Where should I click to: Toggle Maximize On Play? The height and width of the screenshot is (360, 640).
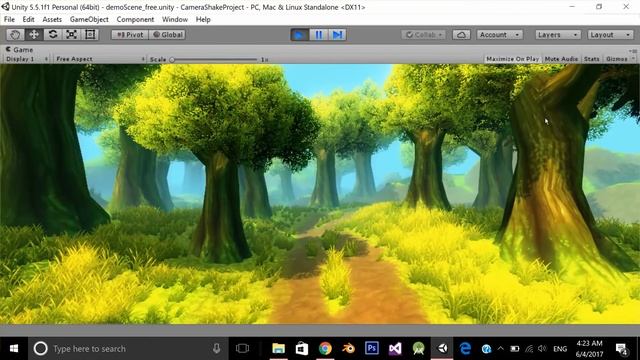[512, 59]
